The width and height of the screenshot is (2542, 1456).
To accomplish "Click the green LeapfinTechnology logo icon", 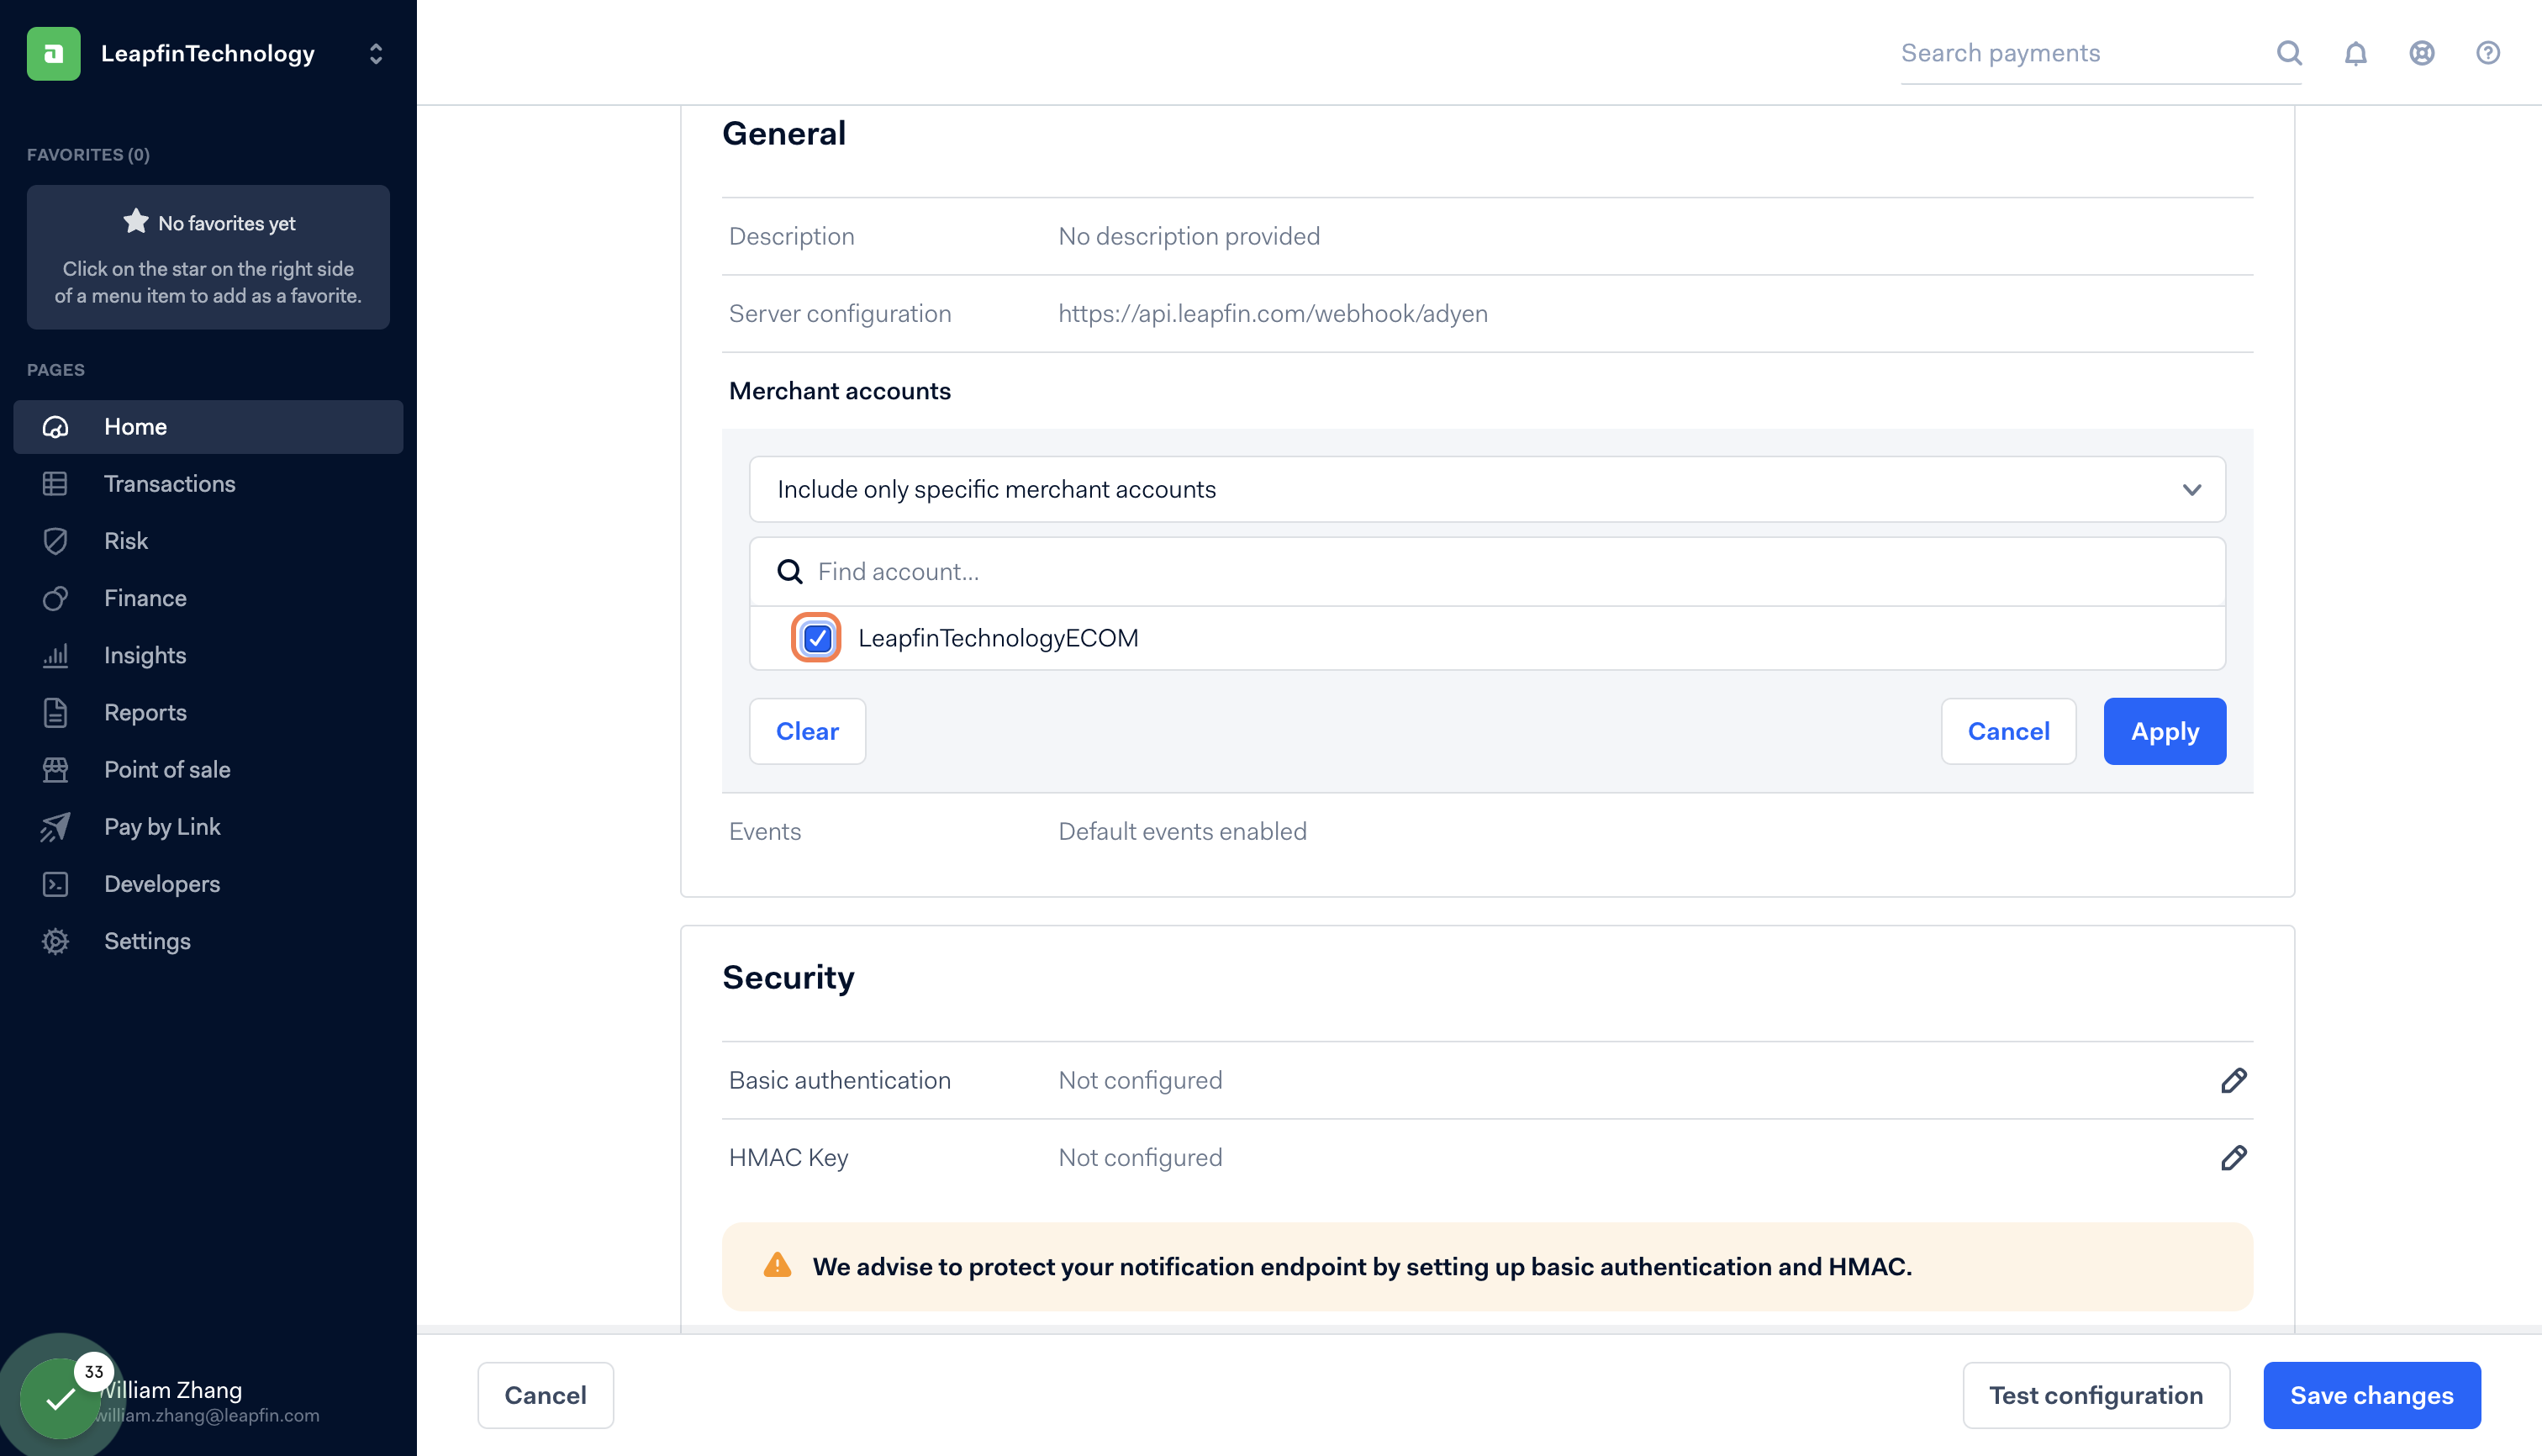I will tap(53, 53).
